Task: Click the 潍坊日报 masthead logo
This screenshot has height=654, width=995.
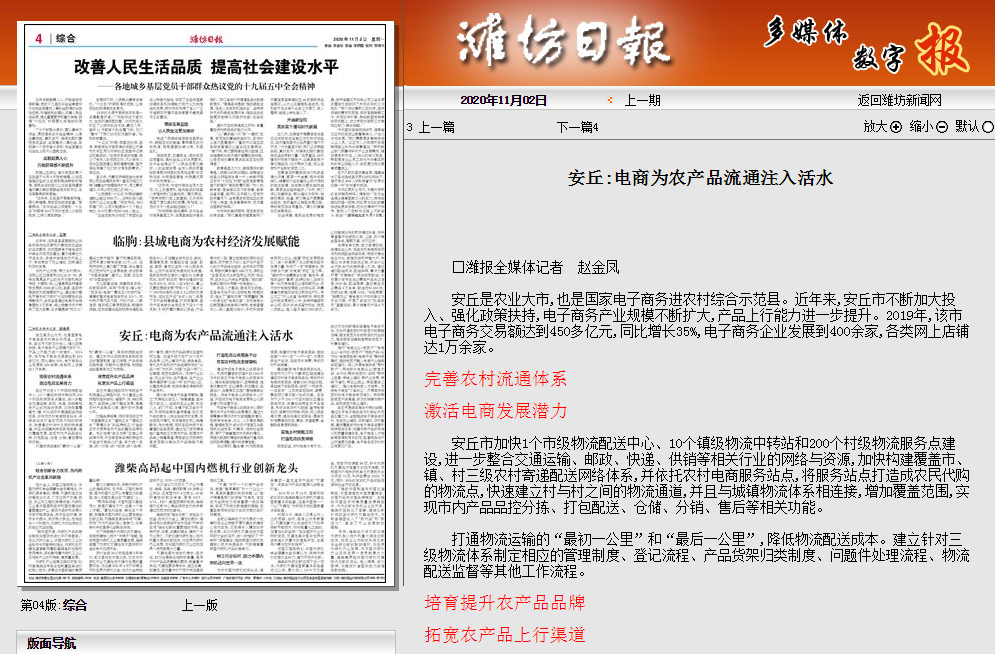Action: coord(563,43)
